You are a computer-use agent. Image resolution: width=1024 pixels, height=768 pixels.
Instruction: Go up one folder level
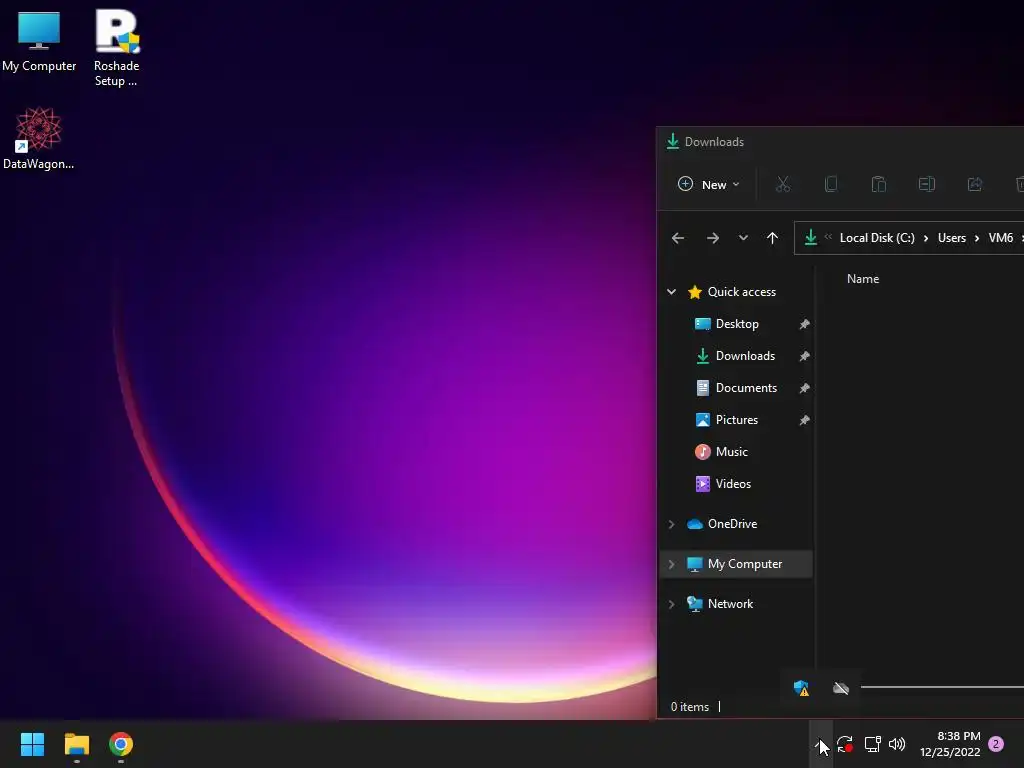pyautogui.click(x=772, y=238)
